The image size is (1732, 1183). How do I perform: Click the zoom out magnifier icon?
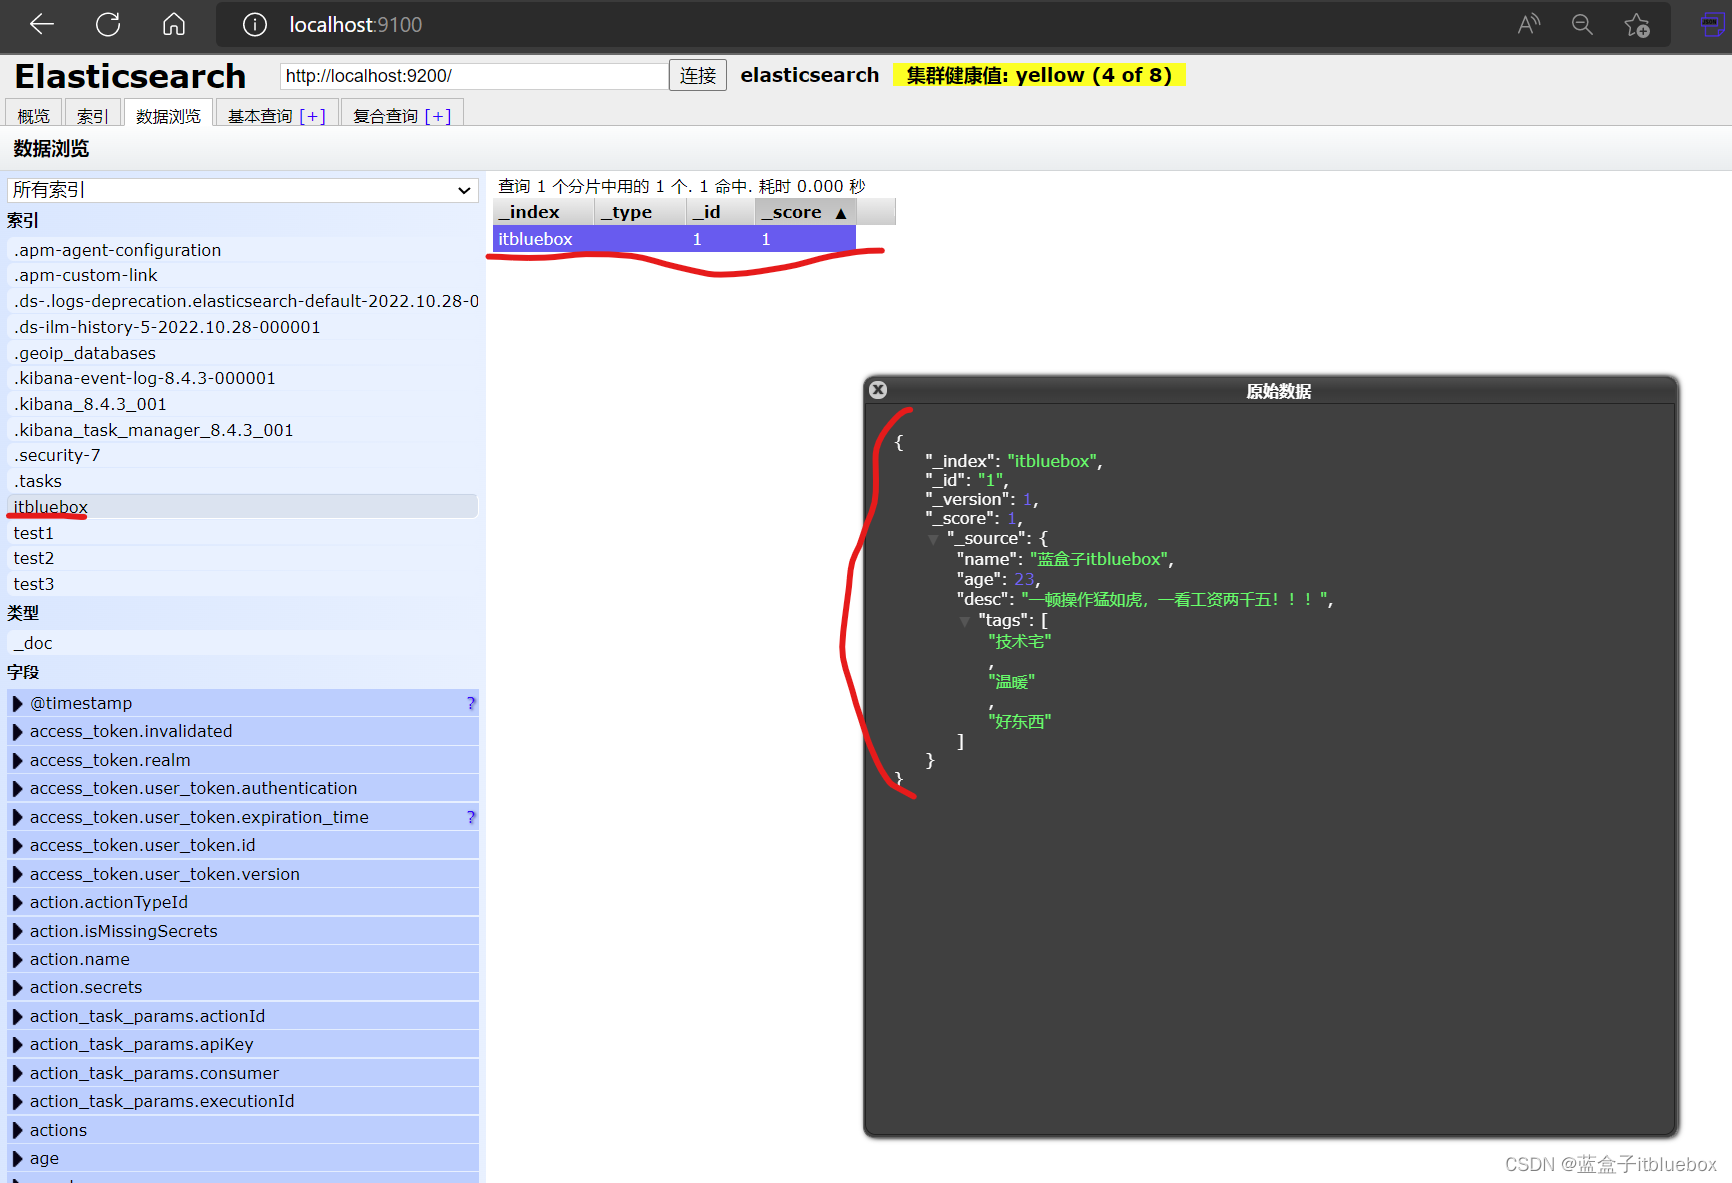pos(1582,24)
